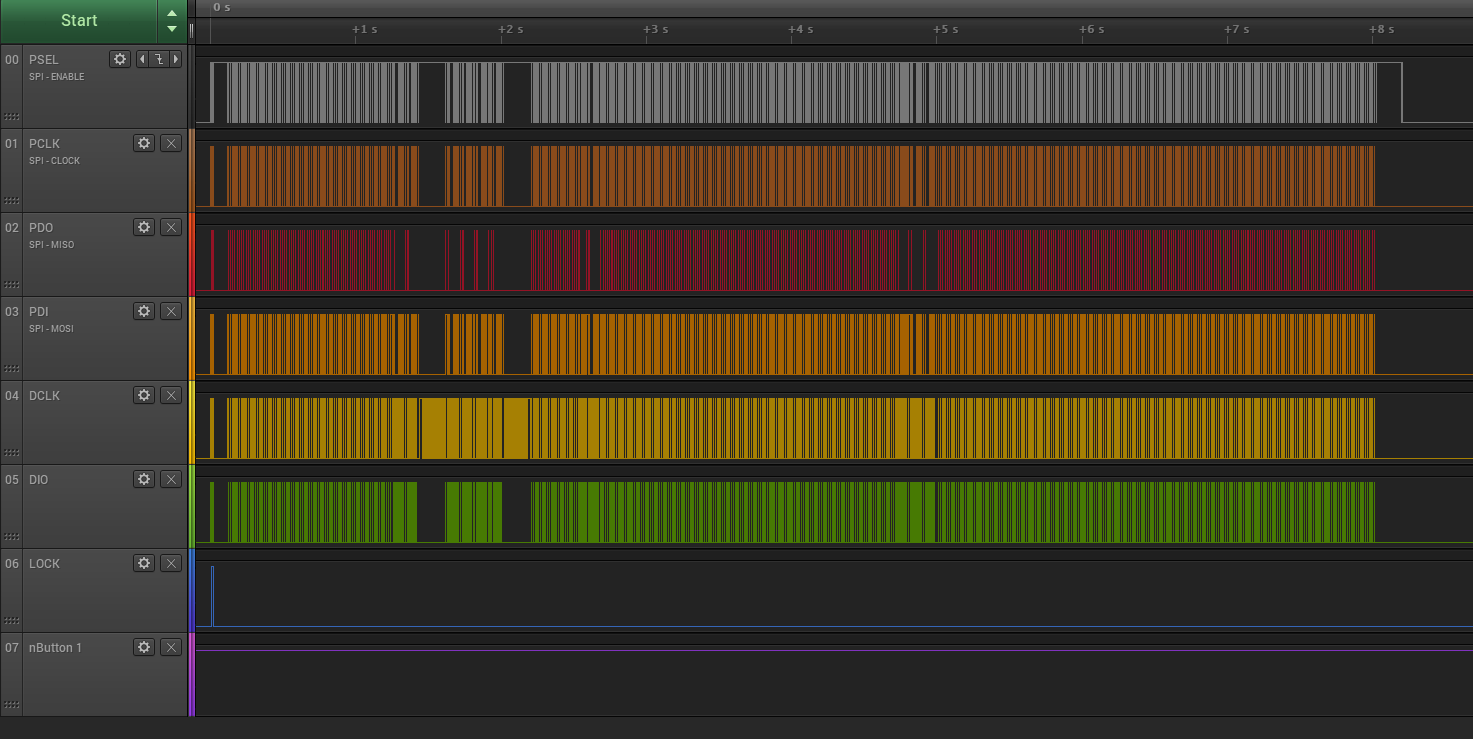Click the yellow DCLK color strip
The height and width of the screenshot is (739, 1473).
[191, 422]
